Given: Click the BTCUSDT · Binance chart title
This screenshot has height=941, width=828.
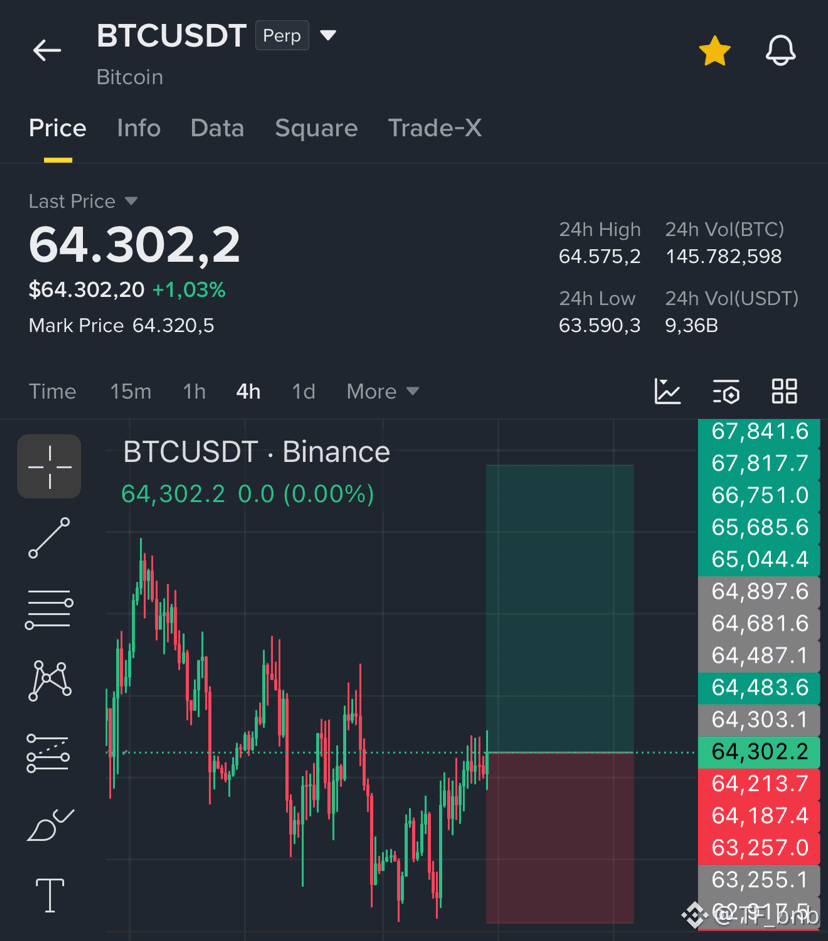Looking at the screenshot, I should 256,451.
